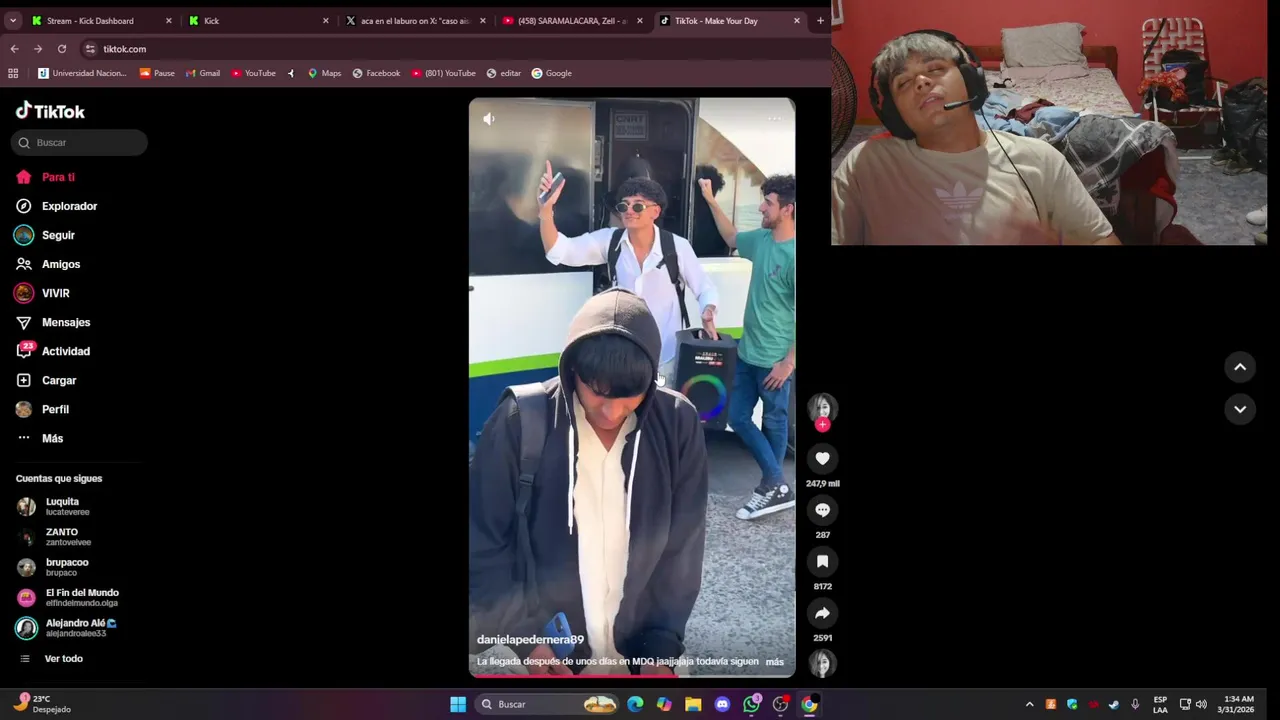The height and width of the screenshot is (720, 1280).
Task: Show hidden system tray icons
Action: (1029, 704)
